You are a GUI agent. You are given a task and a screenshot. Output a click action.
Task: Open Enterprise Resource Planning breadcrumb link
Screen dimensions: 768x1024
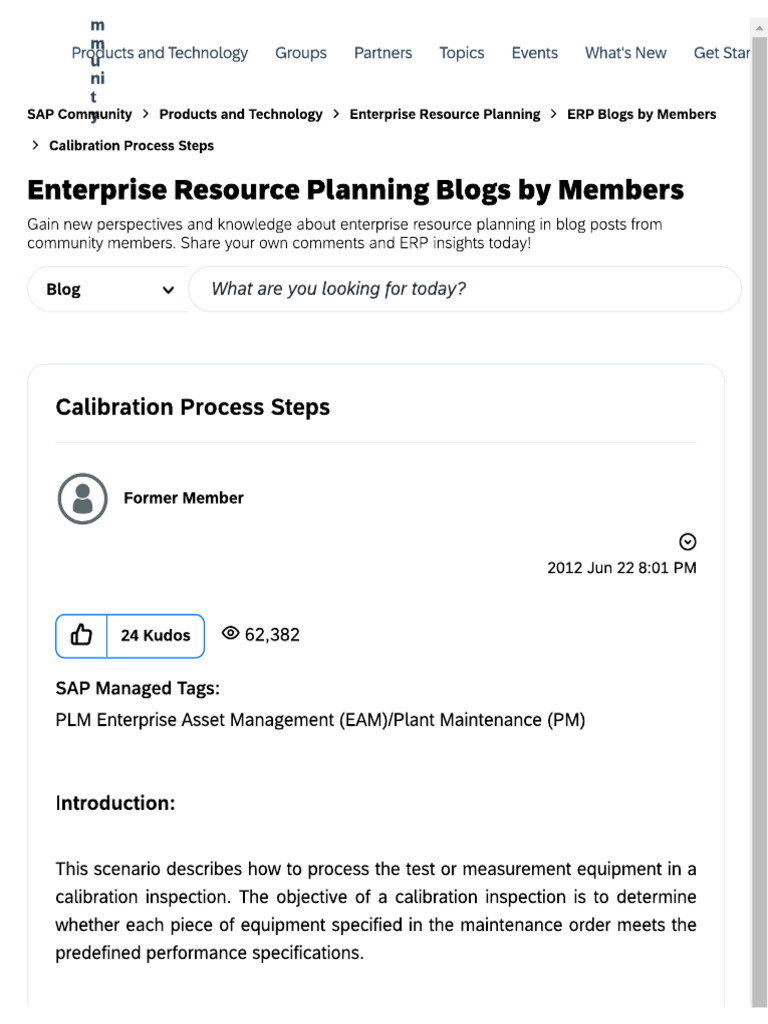tap(445, 114)
